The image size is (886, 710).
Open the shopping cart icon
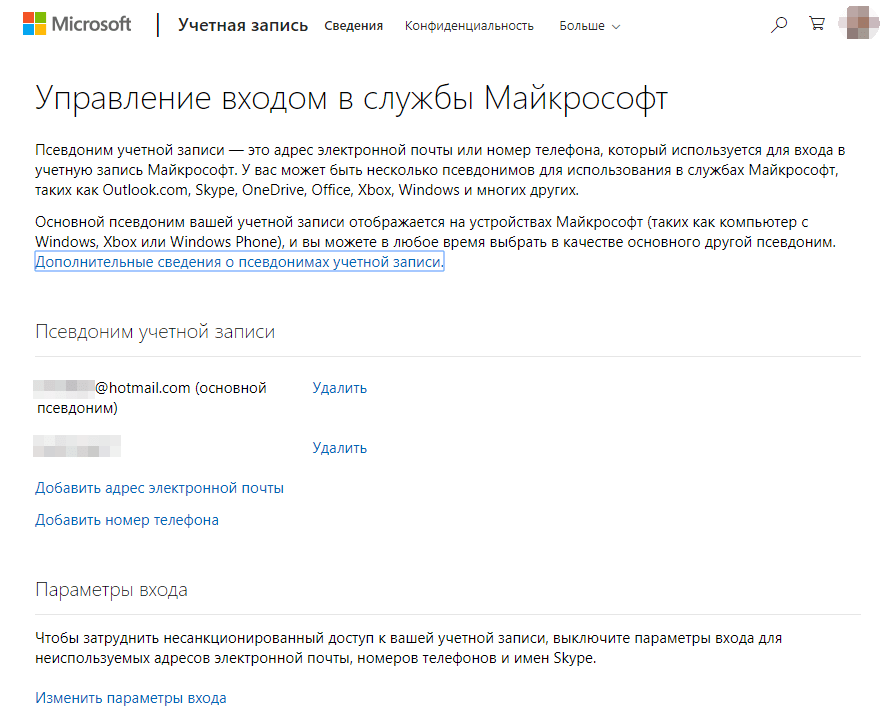pos(817,26)
